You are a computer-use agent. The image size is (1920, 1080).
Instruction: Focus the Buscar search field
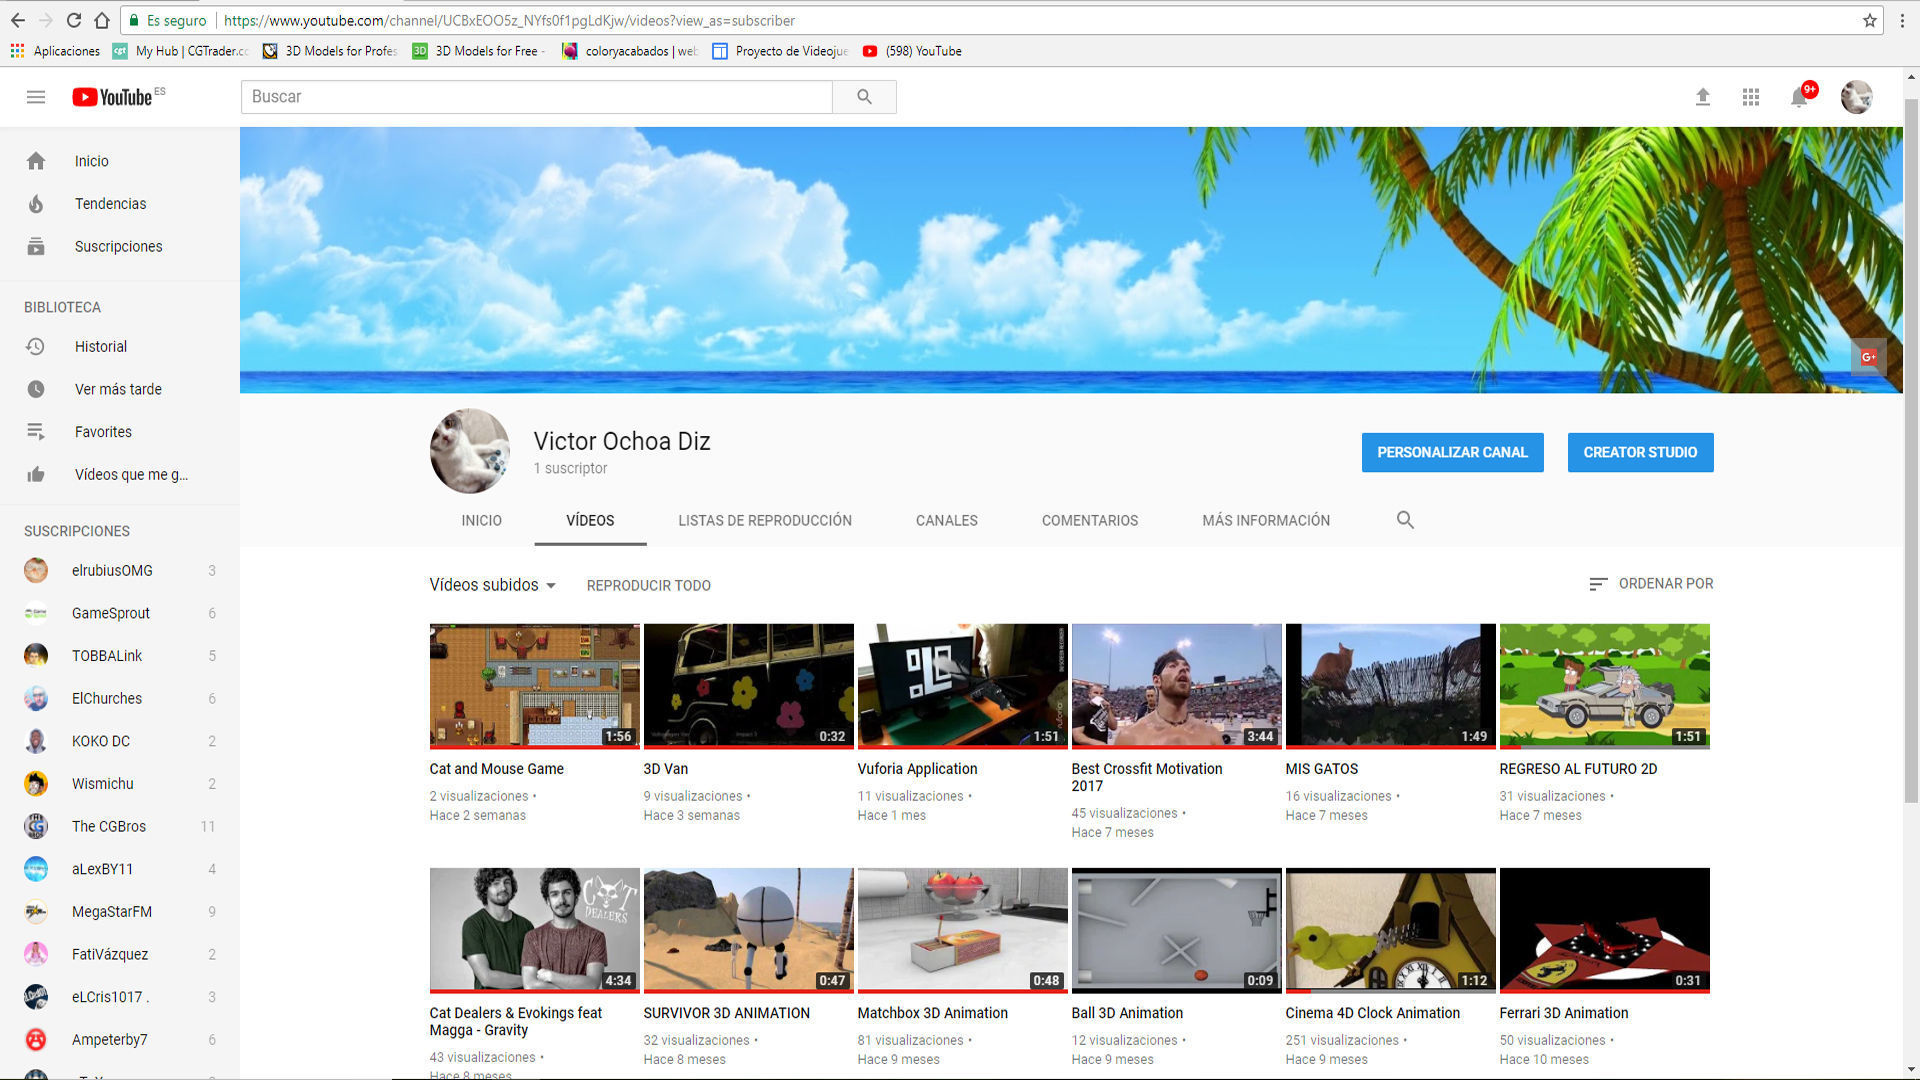[x=536, y=97]
